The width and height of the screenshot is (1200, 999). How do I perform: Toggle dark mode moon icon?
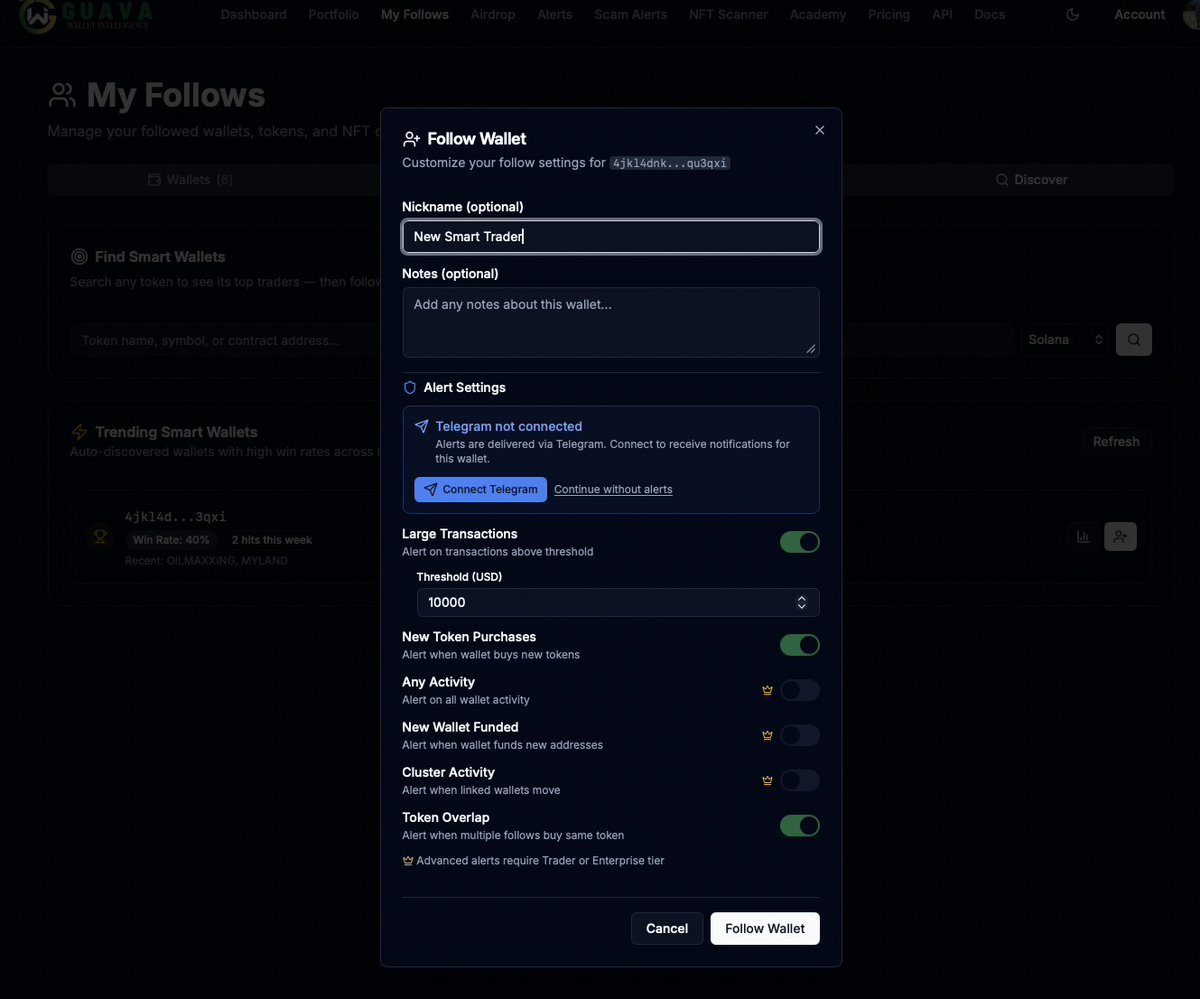pos(1073,14)
